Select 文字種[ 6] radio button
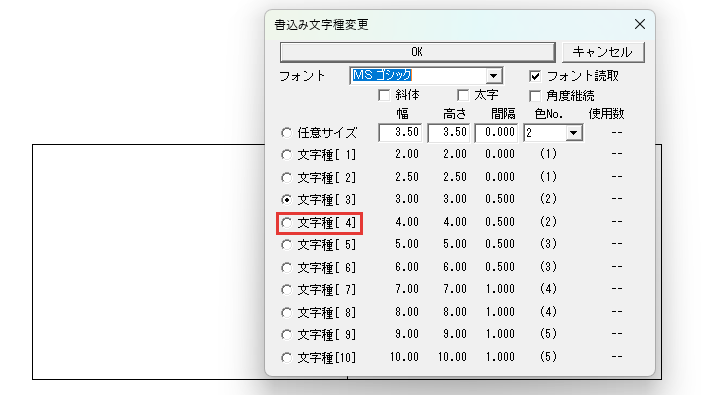The width and height of the screenshot is (720, 395). pos(287,267)
